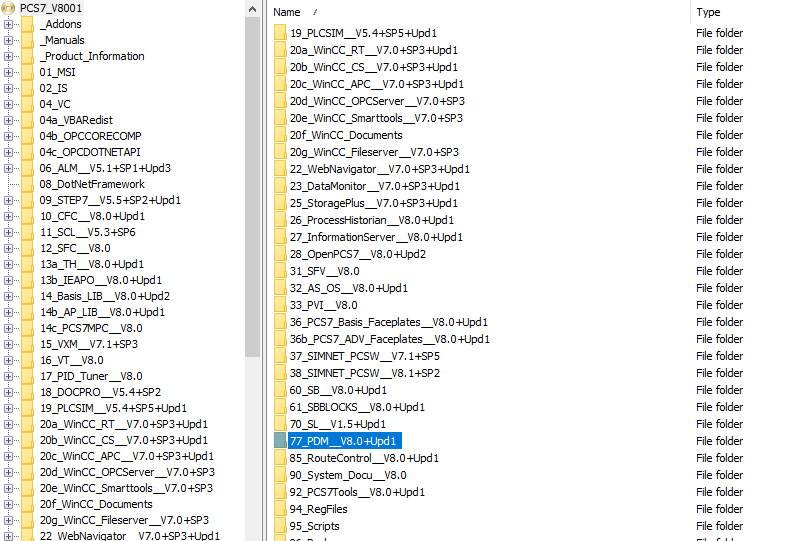Click tree folder icon of 08_DotNetFramework

point(27,184)
